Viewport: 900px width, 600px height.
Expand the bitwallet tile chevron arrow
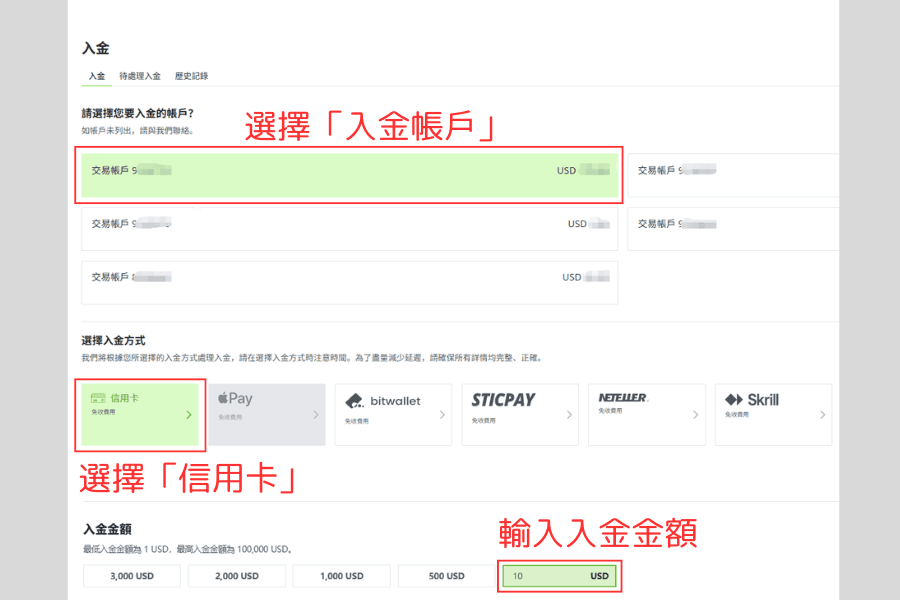tap(443, 414)
